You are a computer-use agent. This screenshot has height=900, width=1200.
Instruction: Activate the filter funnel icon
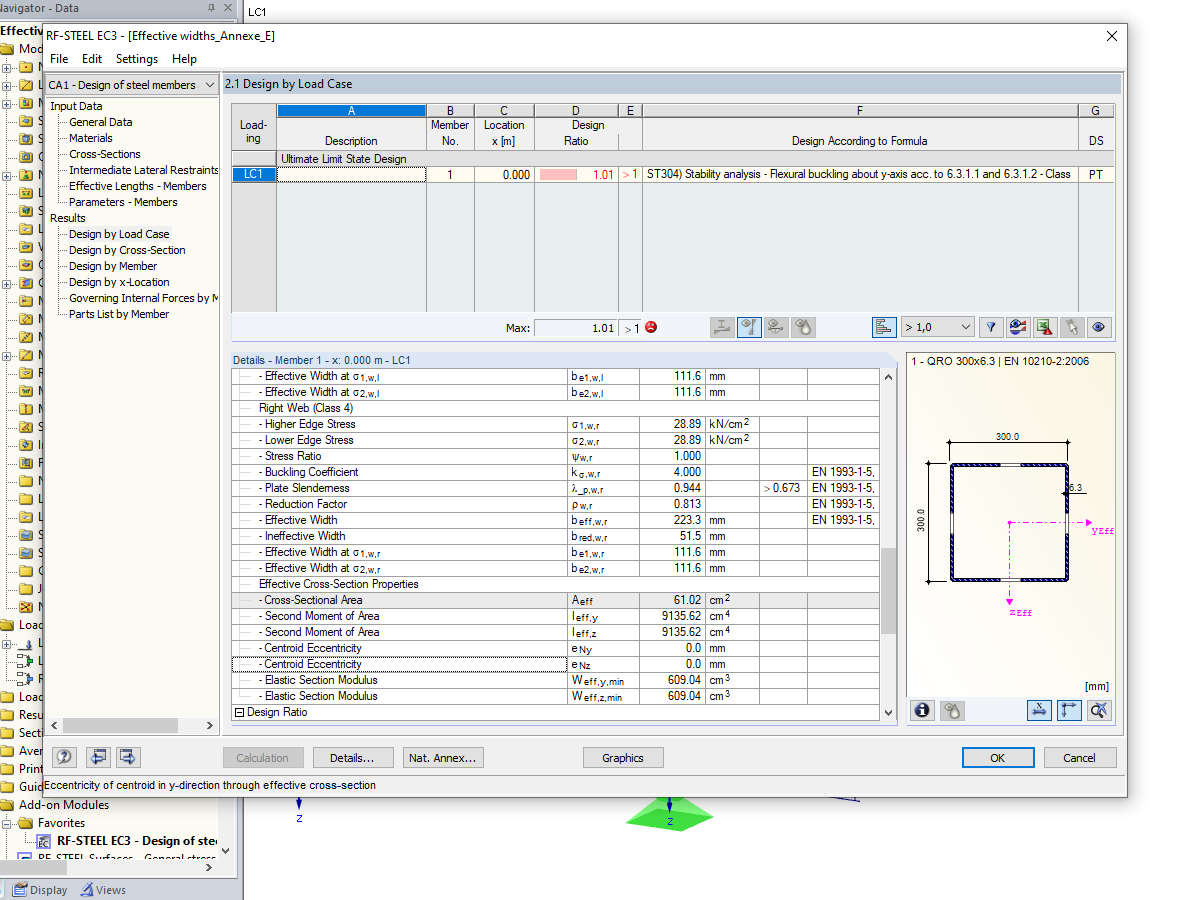point(991,327)
